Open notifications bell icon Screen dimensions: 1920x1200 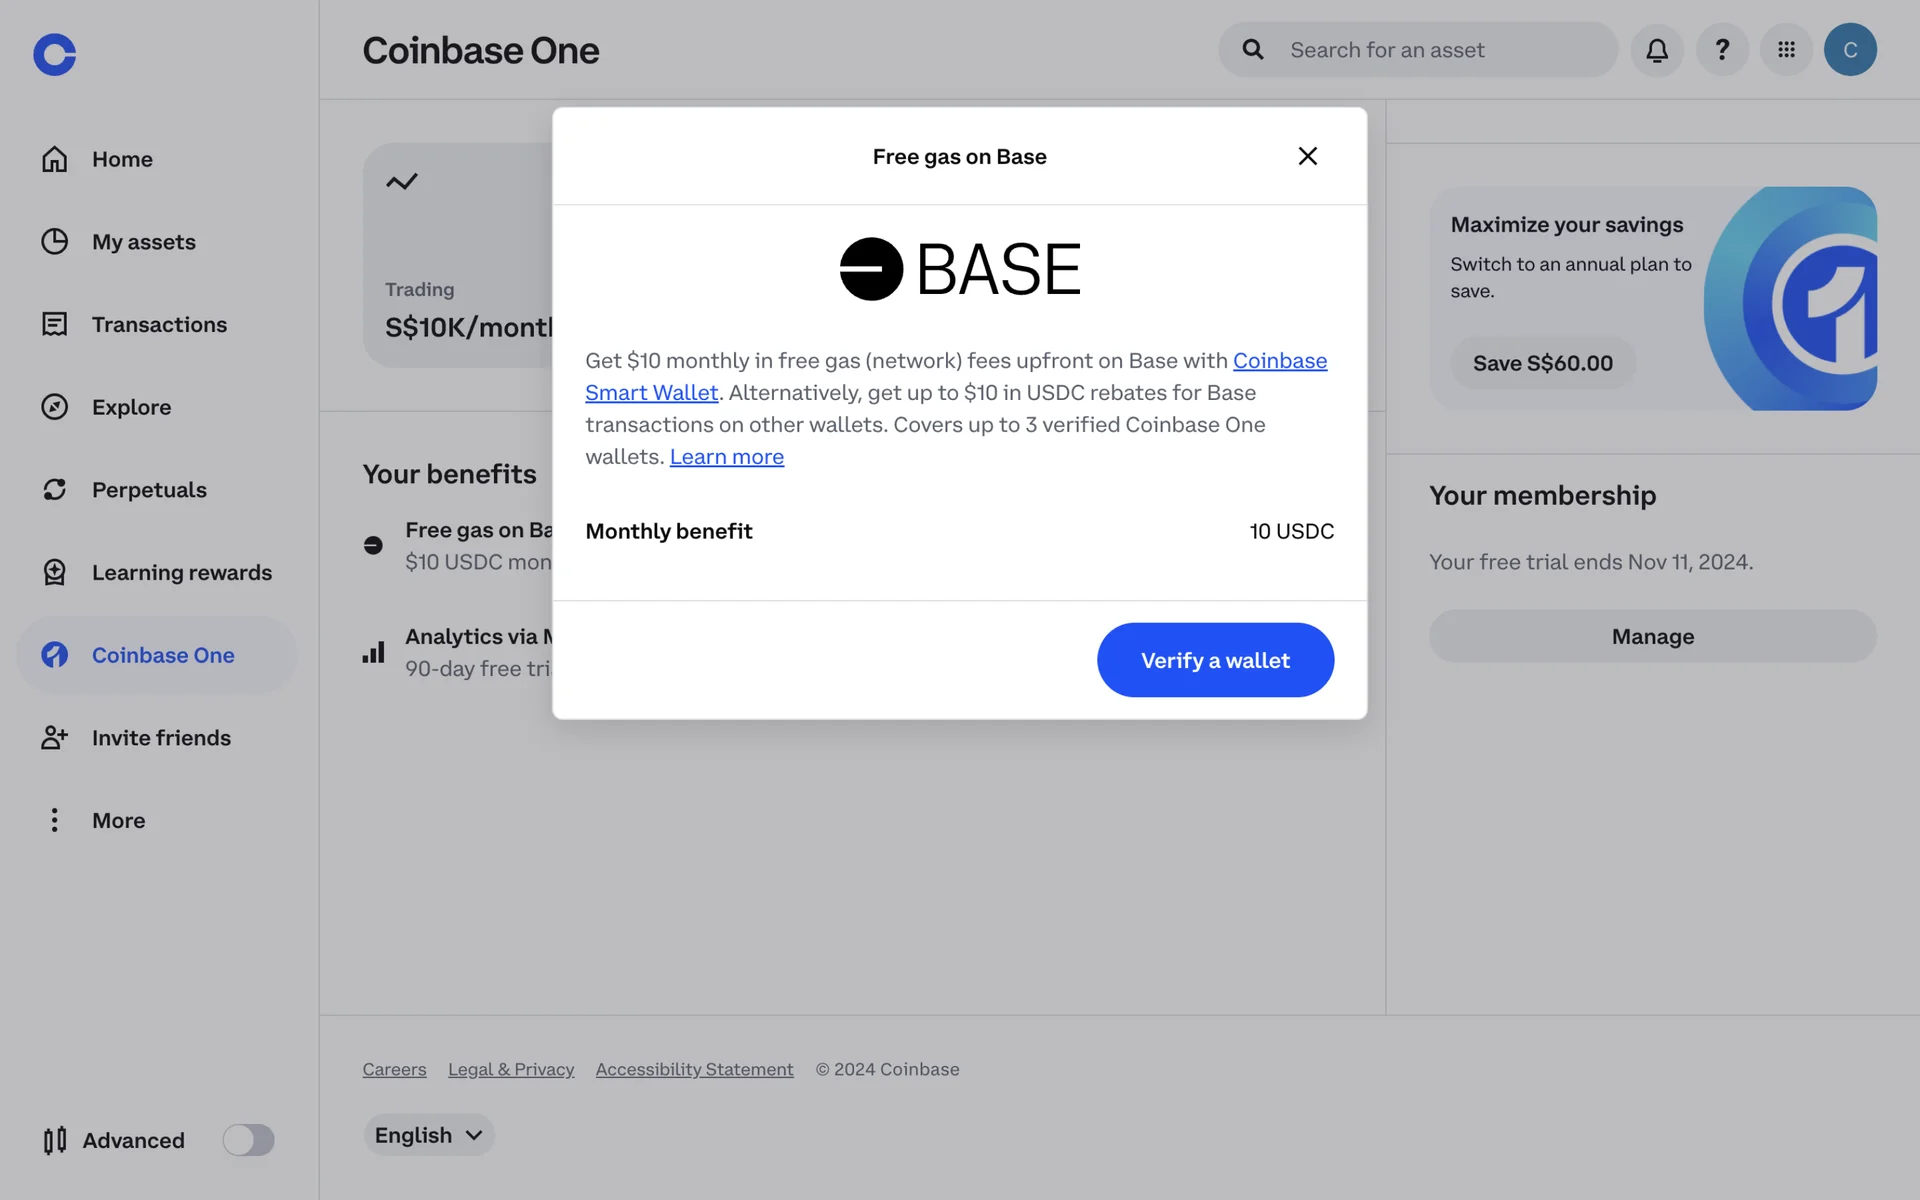1657,50
